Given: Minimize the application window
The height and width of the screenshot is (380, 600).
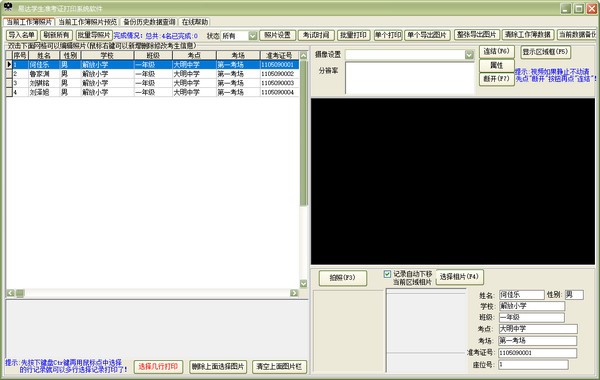Looking at the screenshot, I should pyautogui.click(x=566, y=8).
